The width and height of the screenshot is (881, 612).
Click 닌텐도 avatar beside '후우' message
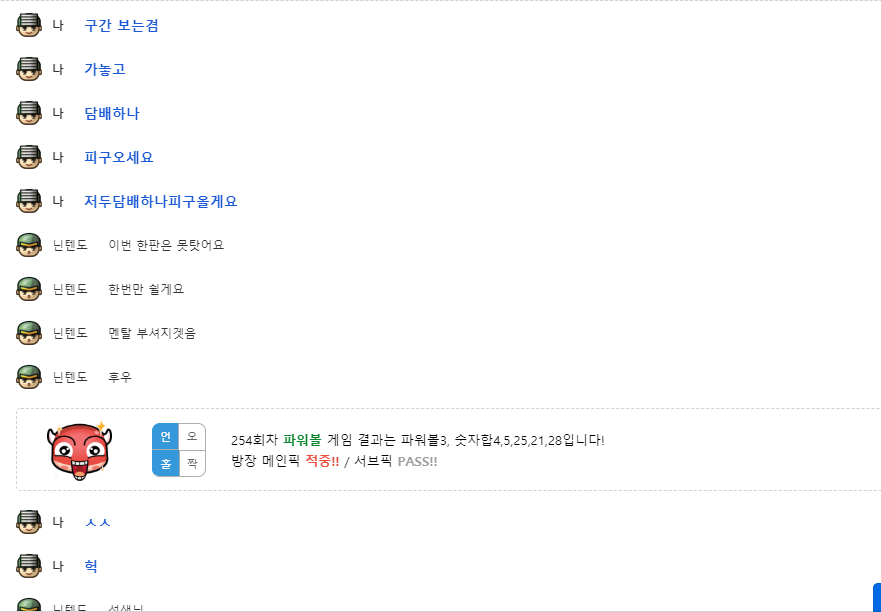(x=29, y=377)
